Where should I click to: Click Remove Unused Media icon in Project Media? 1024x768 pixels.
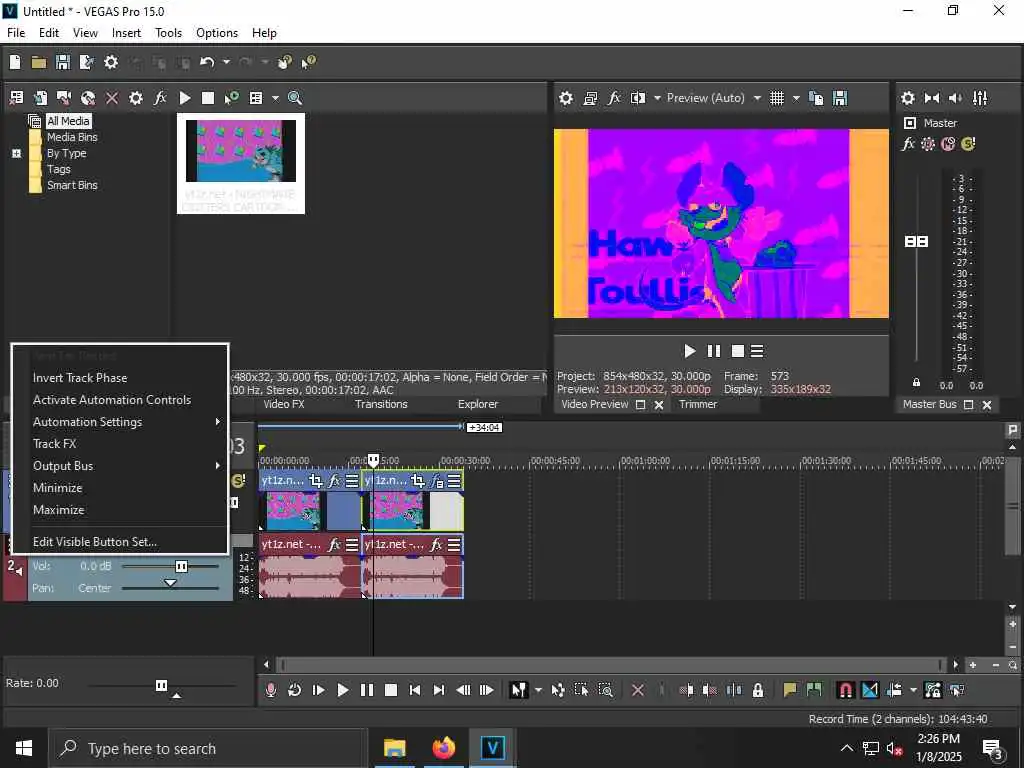[16, 98]
